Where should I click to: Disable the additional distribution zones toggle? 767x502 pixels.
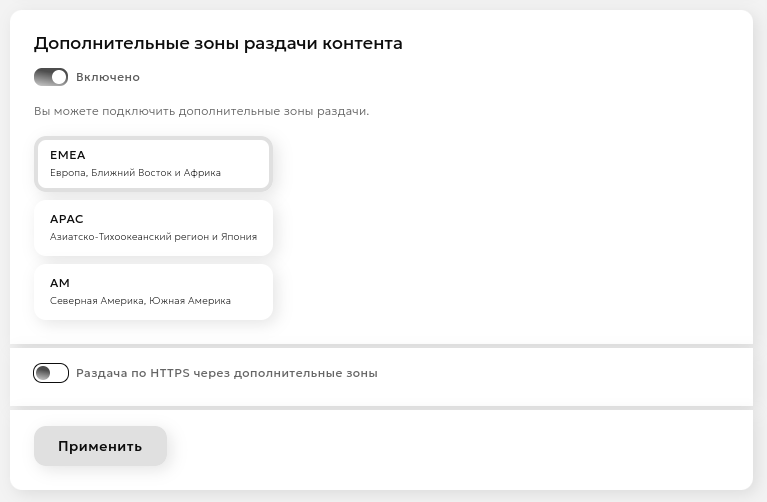click(51, 77)
